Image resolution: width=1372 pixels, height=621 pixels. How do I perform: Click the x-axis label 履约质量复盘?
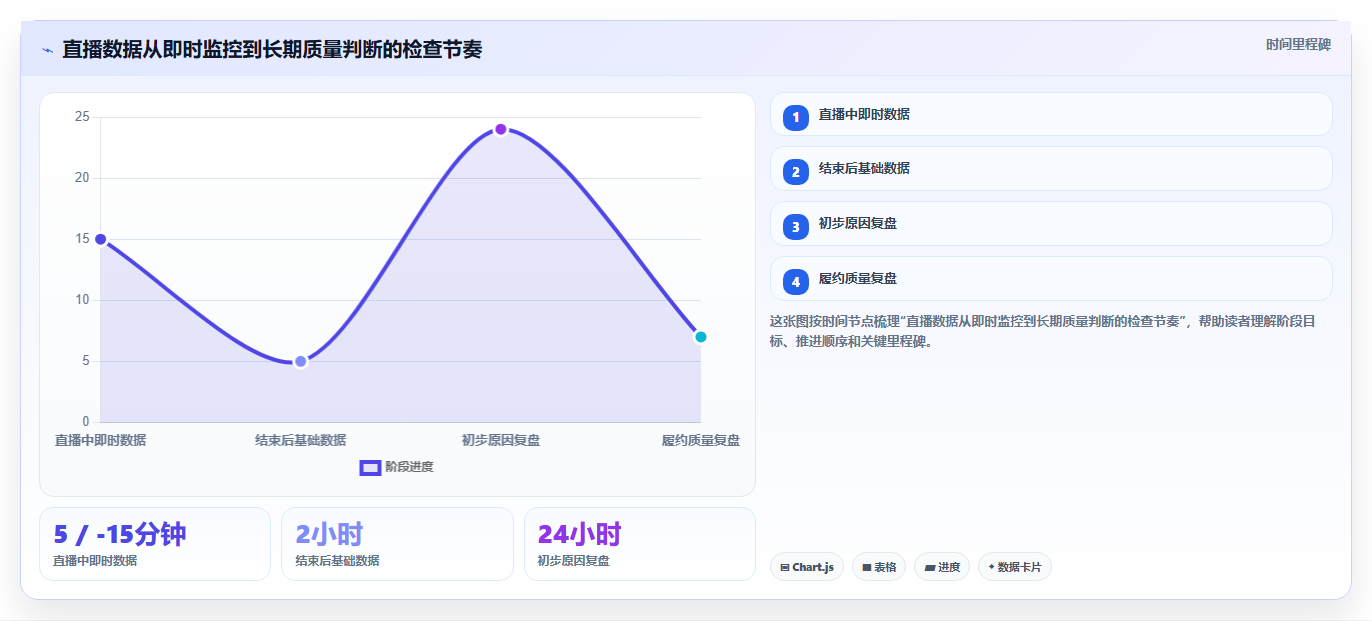coord(701,440)
